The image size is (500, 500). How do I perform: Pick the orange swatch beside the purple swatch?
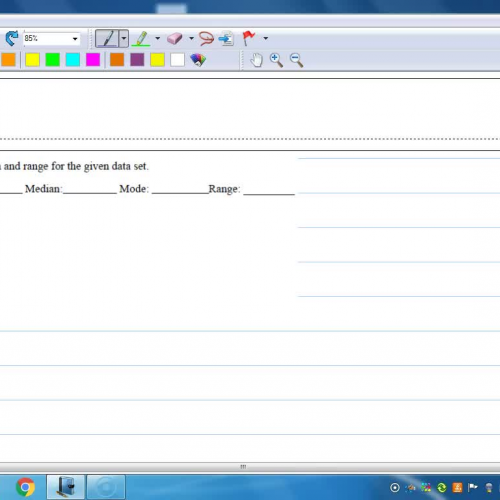(x=117, y=60)
